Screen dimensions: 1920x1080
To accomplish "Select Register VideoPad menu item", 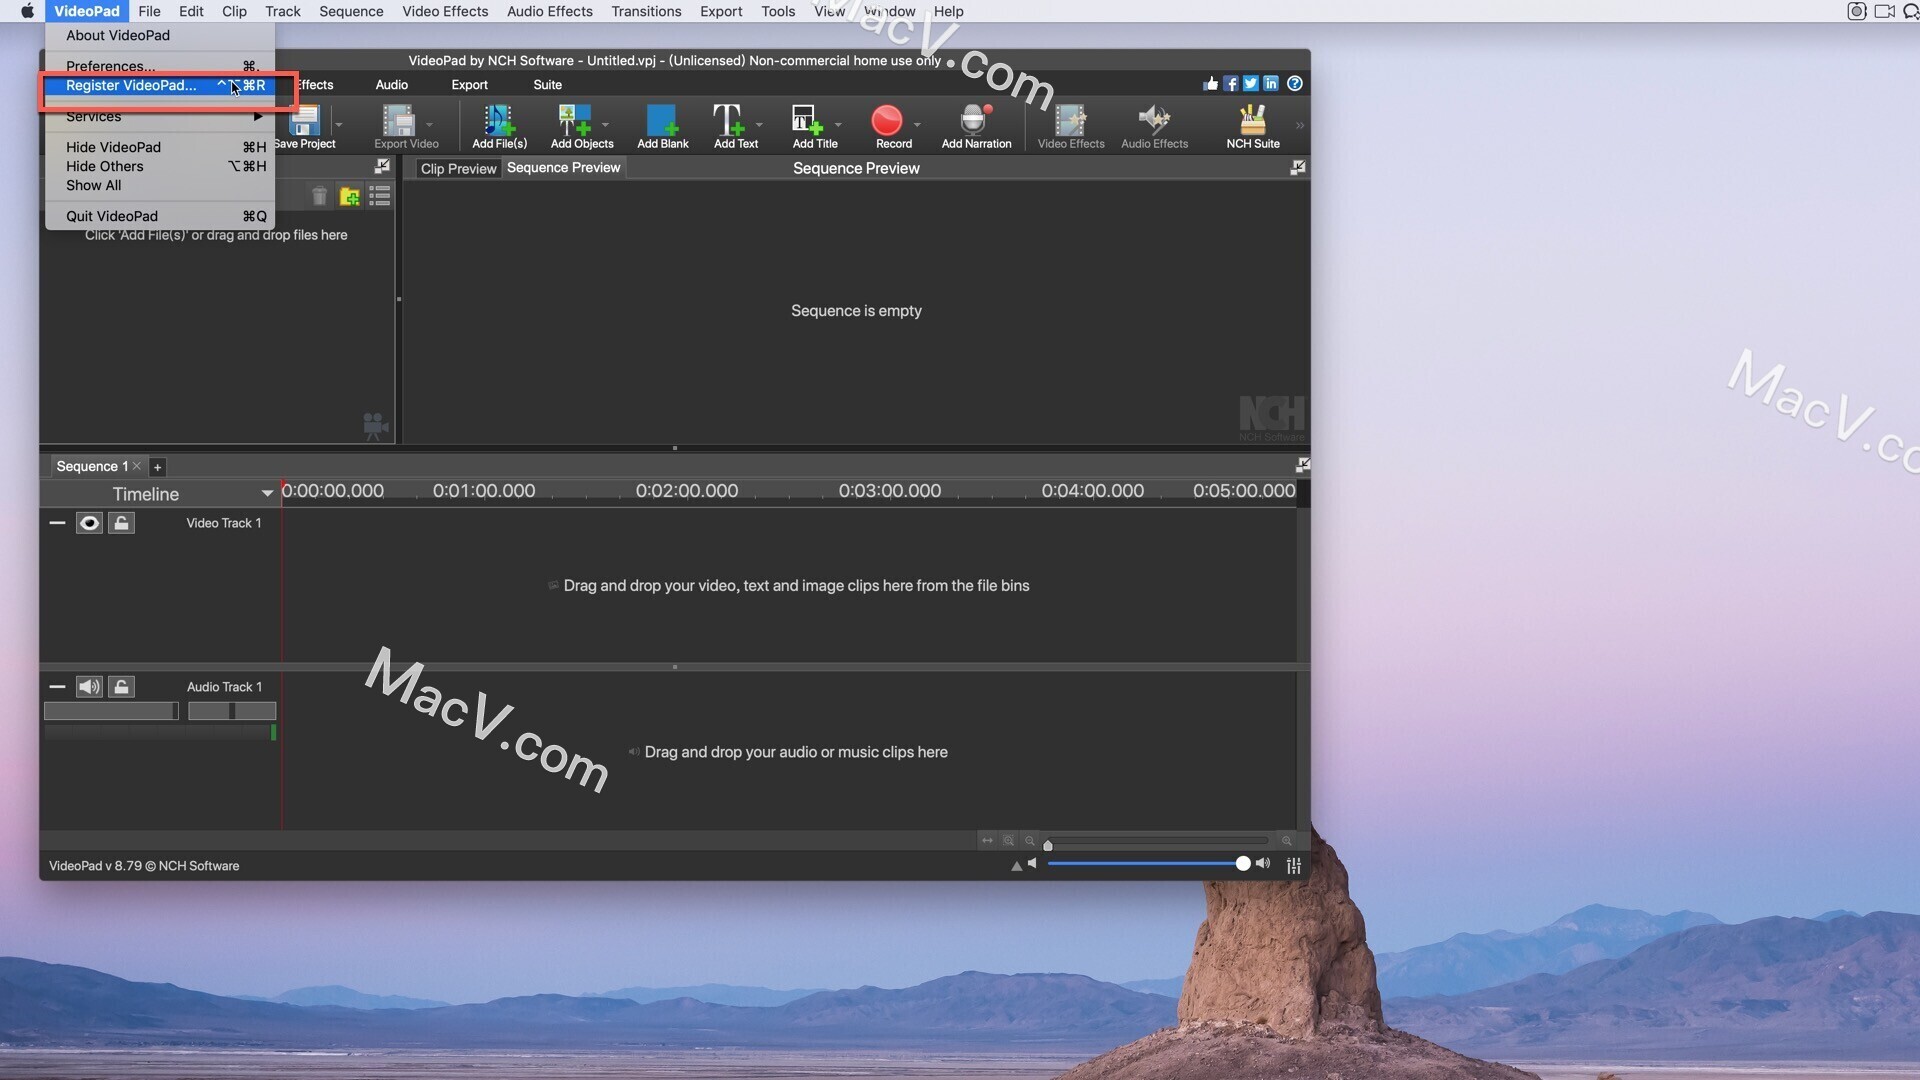I will click(x=160, y=86).
